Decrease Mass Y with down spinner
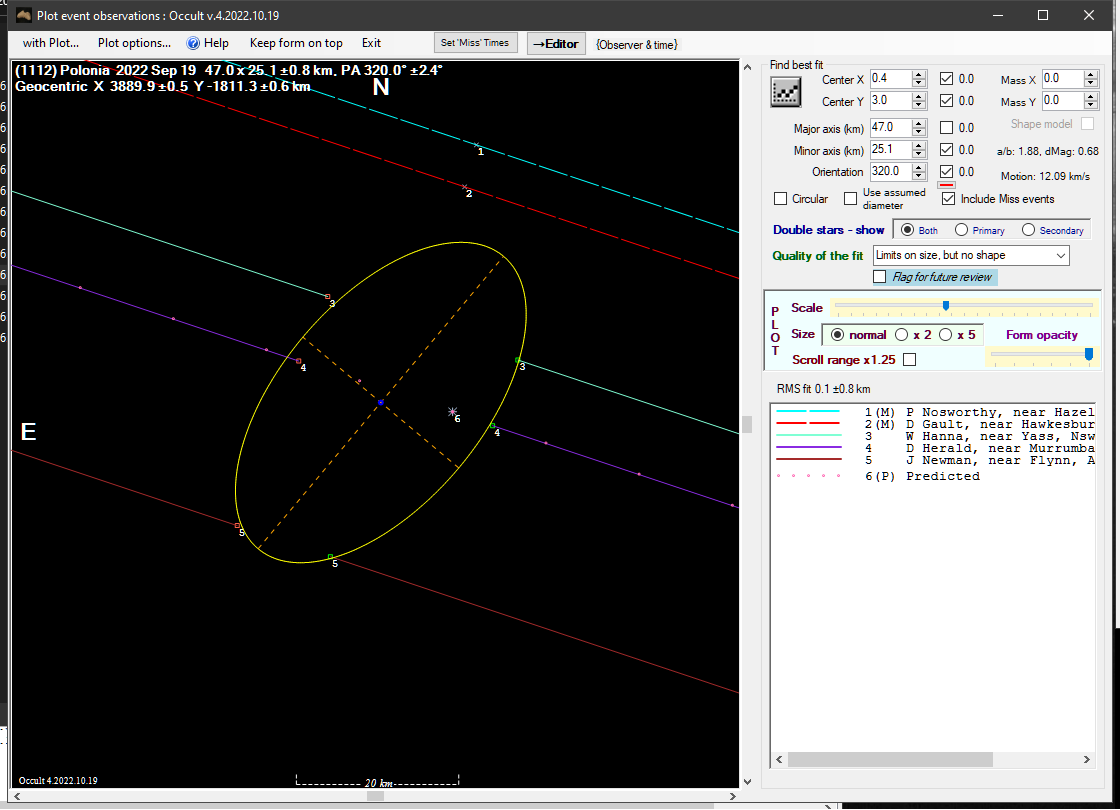This screenshot has height=810, width=1120. pos(1090,106)
